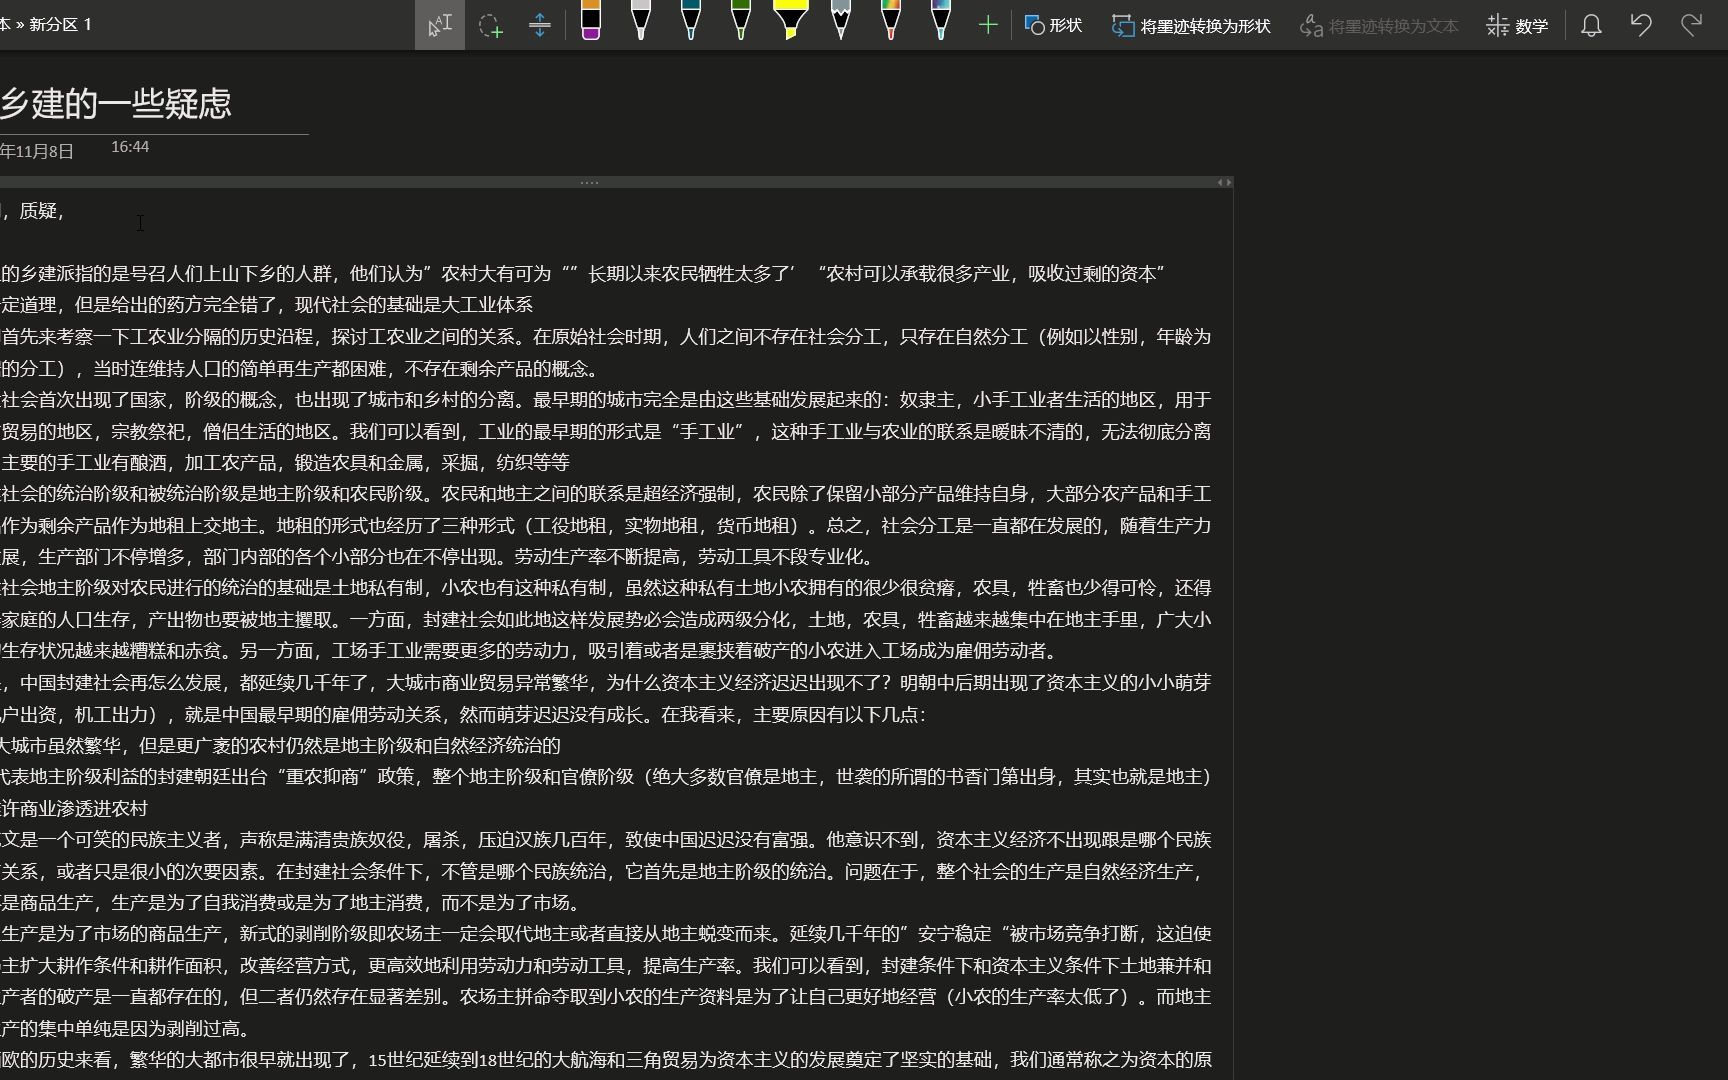Click the text line starting with 质疑
The height and width of the screenshot is (1080, 1728).
pyautogui.click(x=35, y=211)
